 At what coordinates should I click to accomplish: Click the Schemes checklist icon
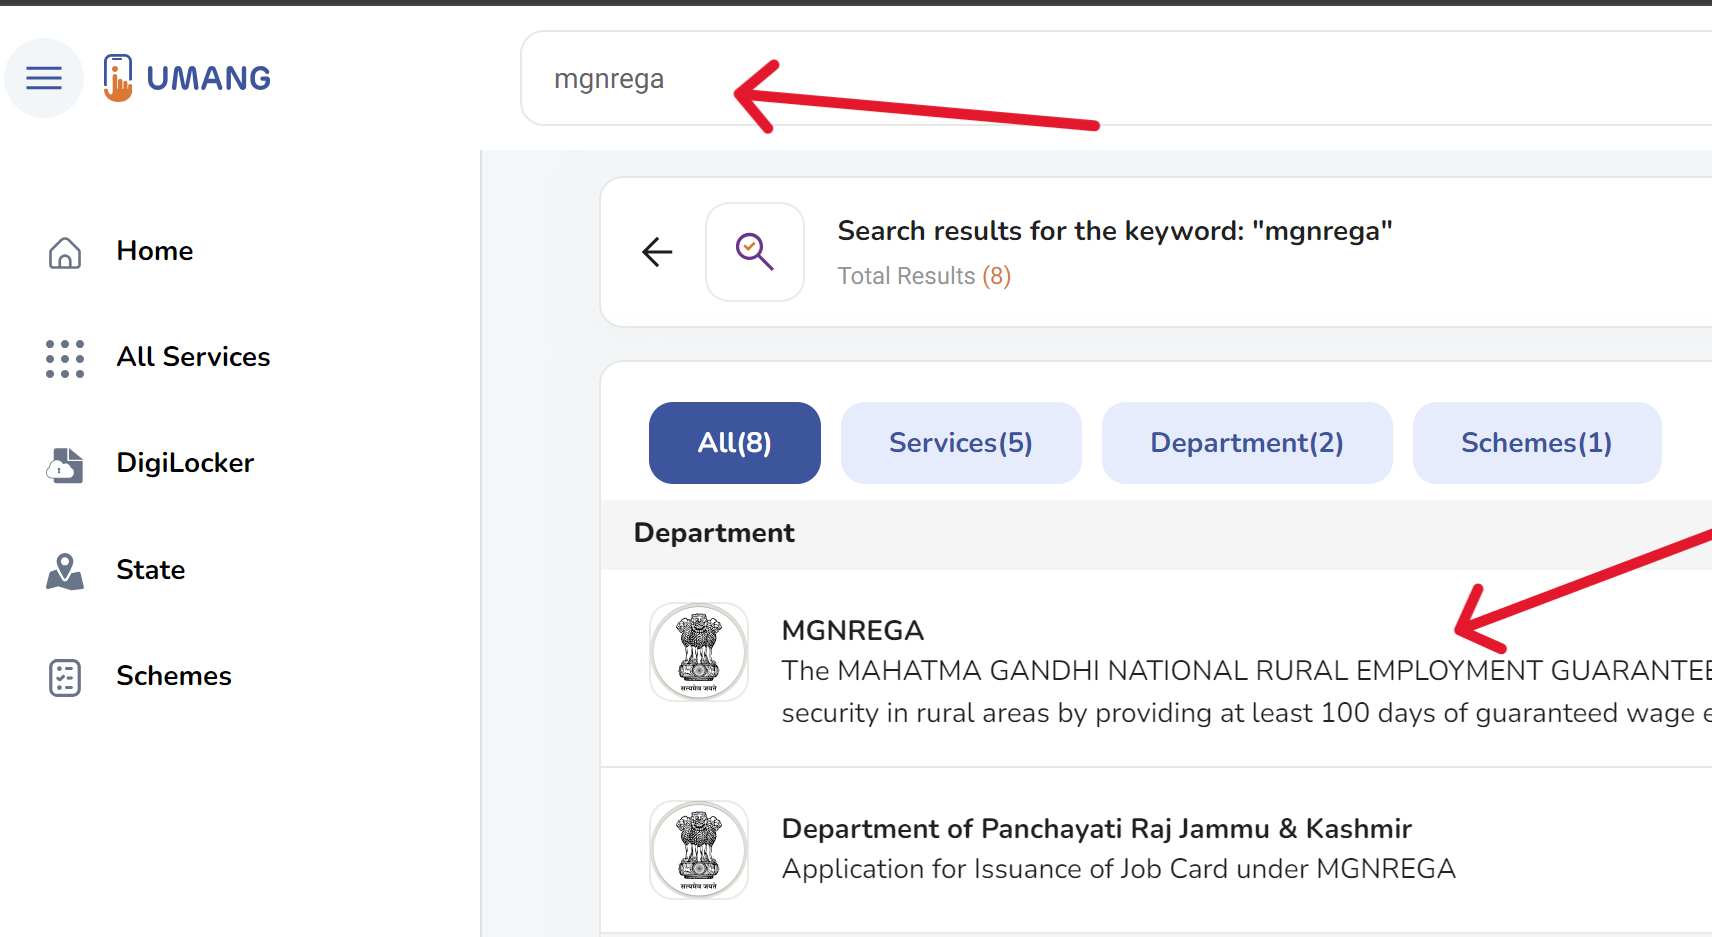tap(65, 677)
